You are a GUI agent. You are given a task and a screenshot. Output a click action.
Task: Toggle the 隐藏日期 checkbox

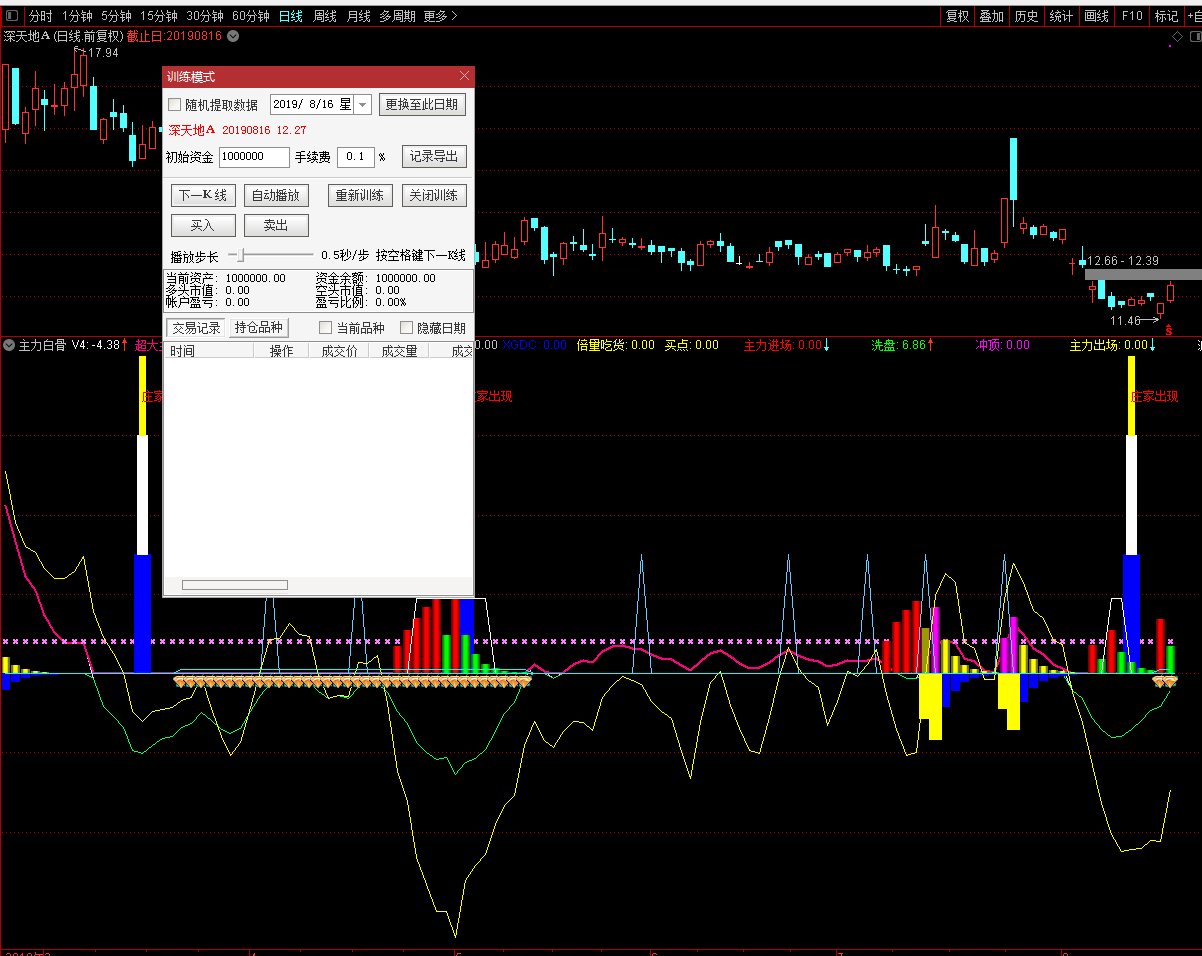click(406, 328)
